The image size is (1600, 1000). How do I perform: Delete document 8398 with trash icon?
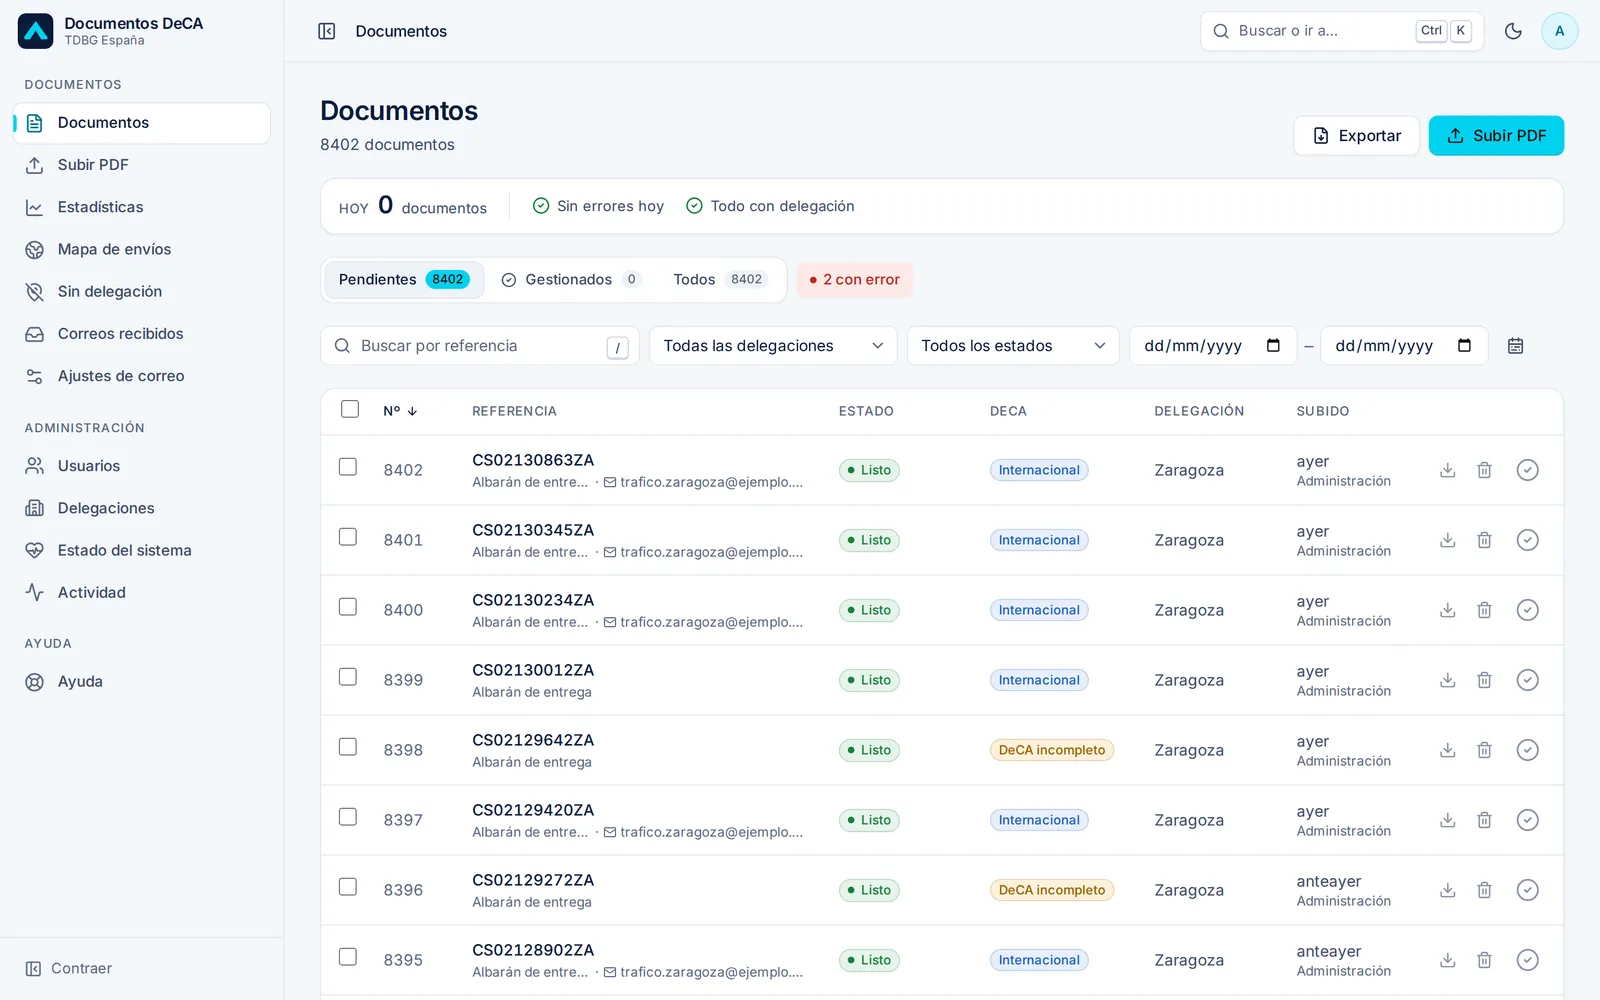(1484, 750)
